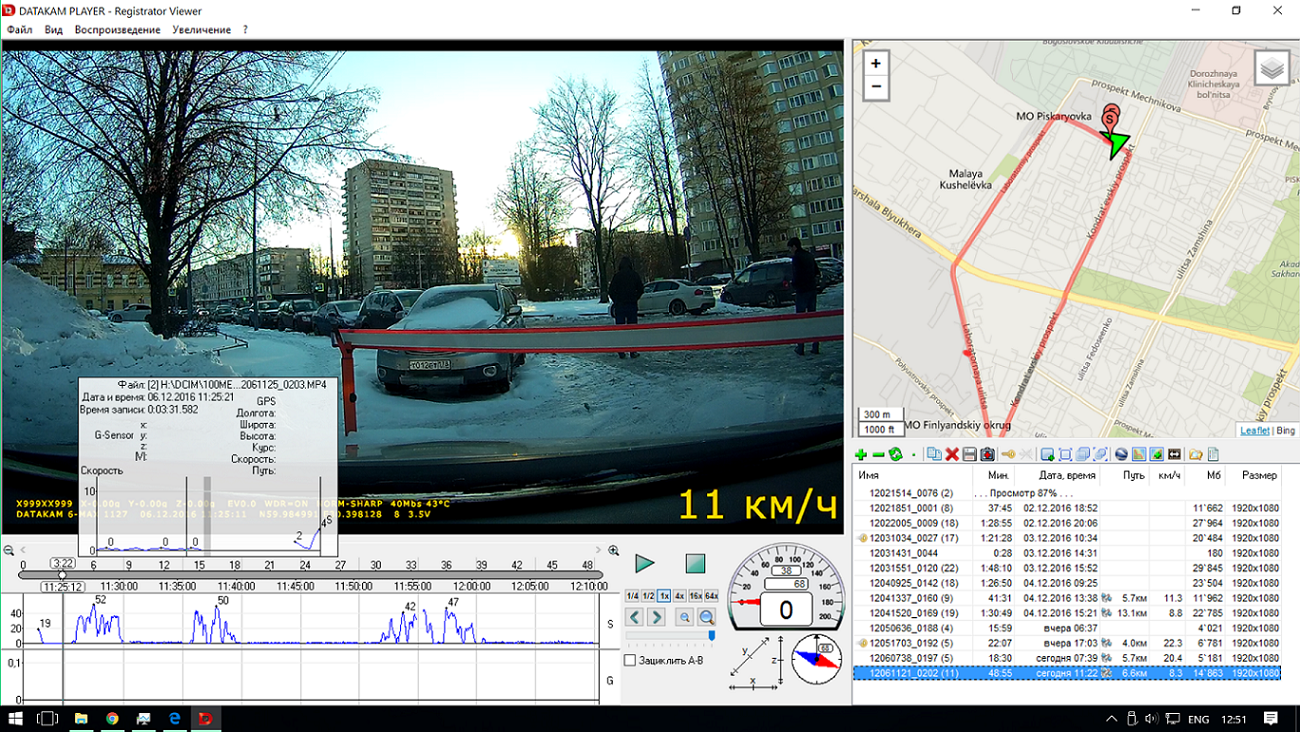
Task: Select the 1x playback speed
Action: [x=664, y=596]
